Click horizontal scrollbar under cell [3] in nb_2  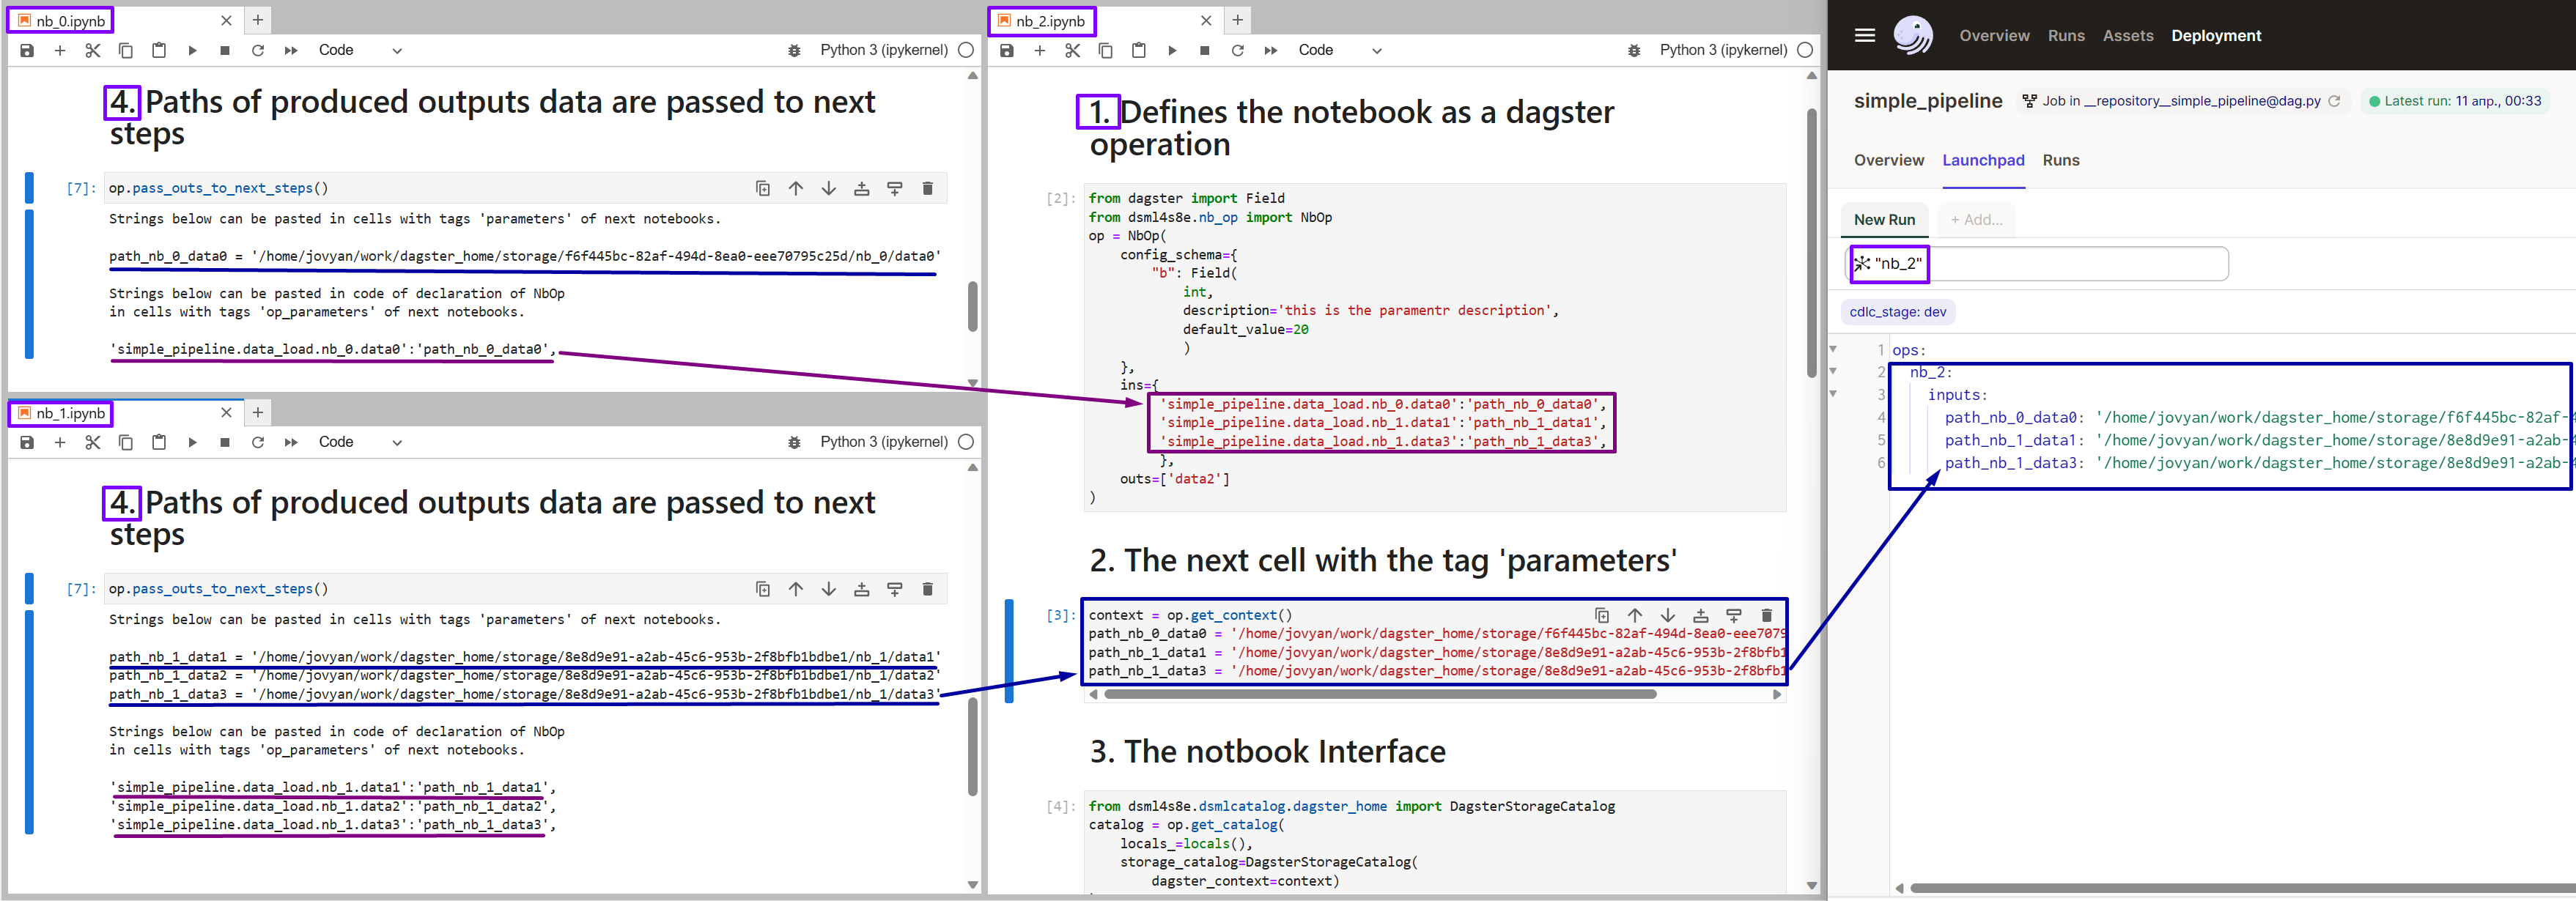(x=1380, y=694)
